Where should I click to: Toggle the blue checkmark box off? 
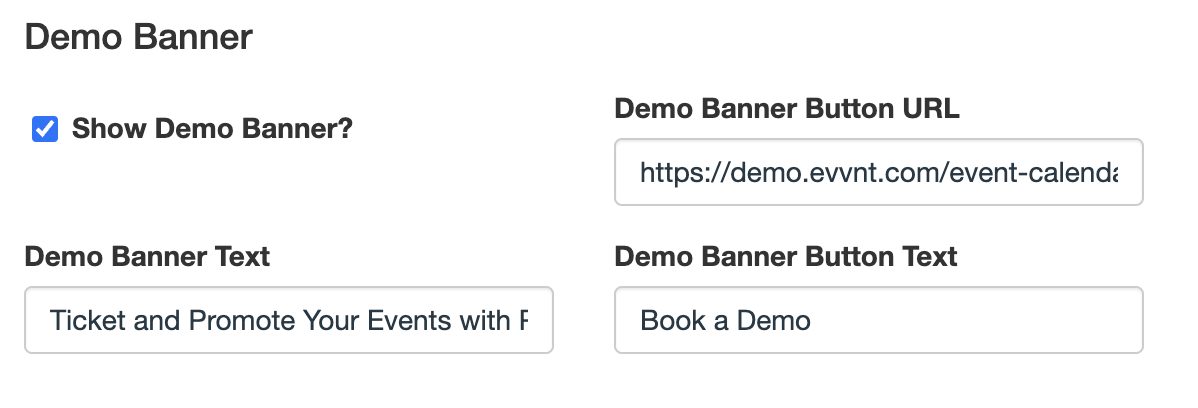pyautogui.click(x=45, y=129)
